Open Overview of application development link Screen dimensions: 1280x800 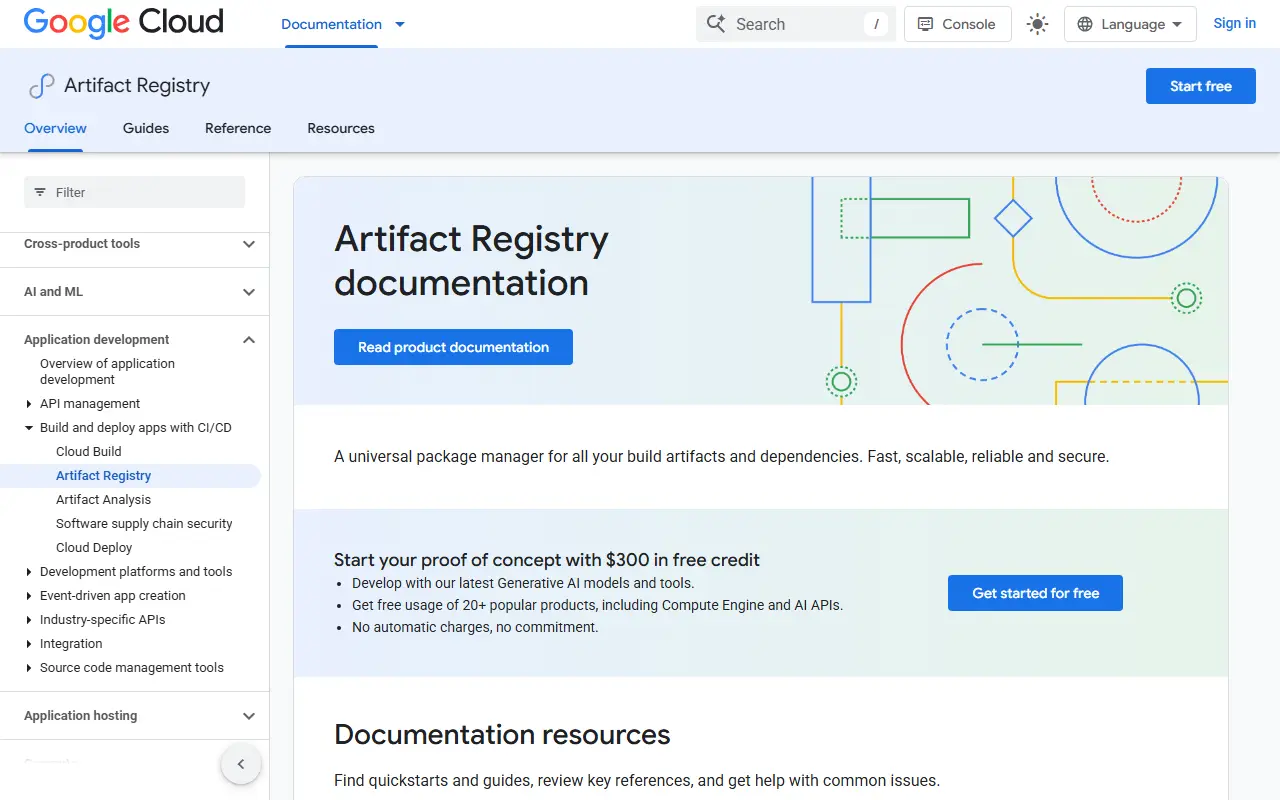107,372
